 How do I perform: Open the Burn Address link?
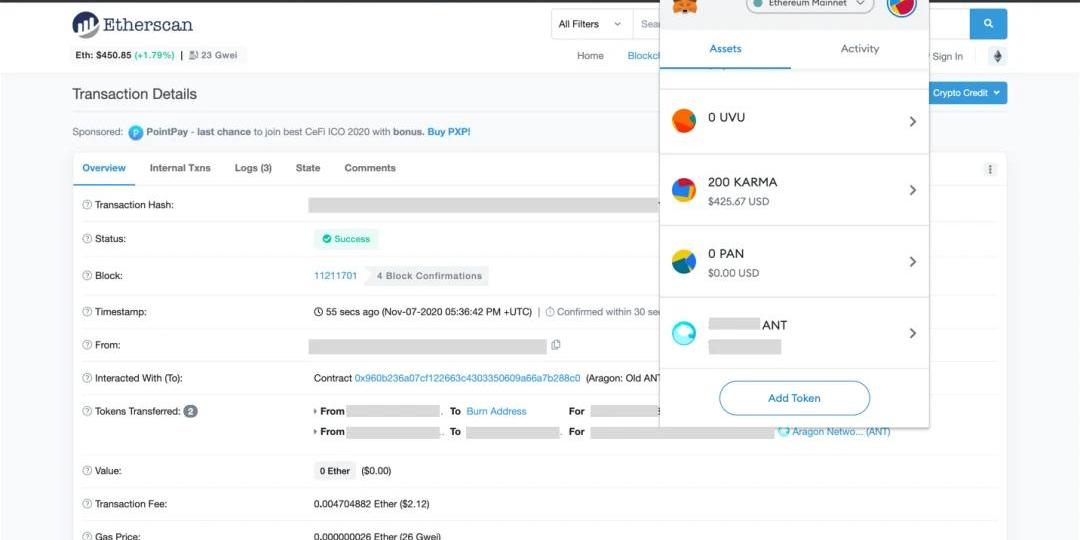point(496,411)
